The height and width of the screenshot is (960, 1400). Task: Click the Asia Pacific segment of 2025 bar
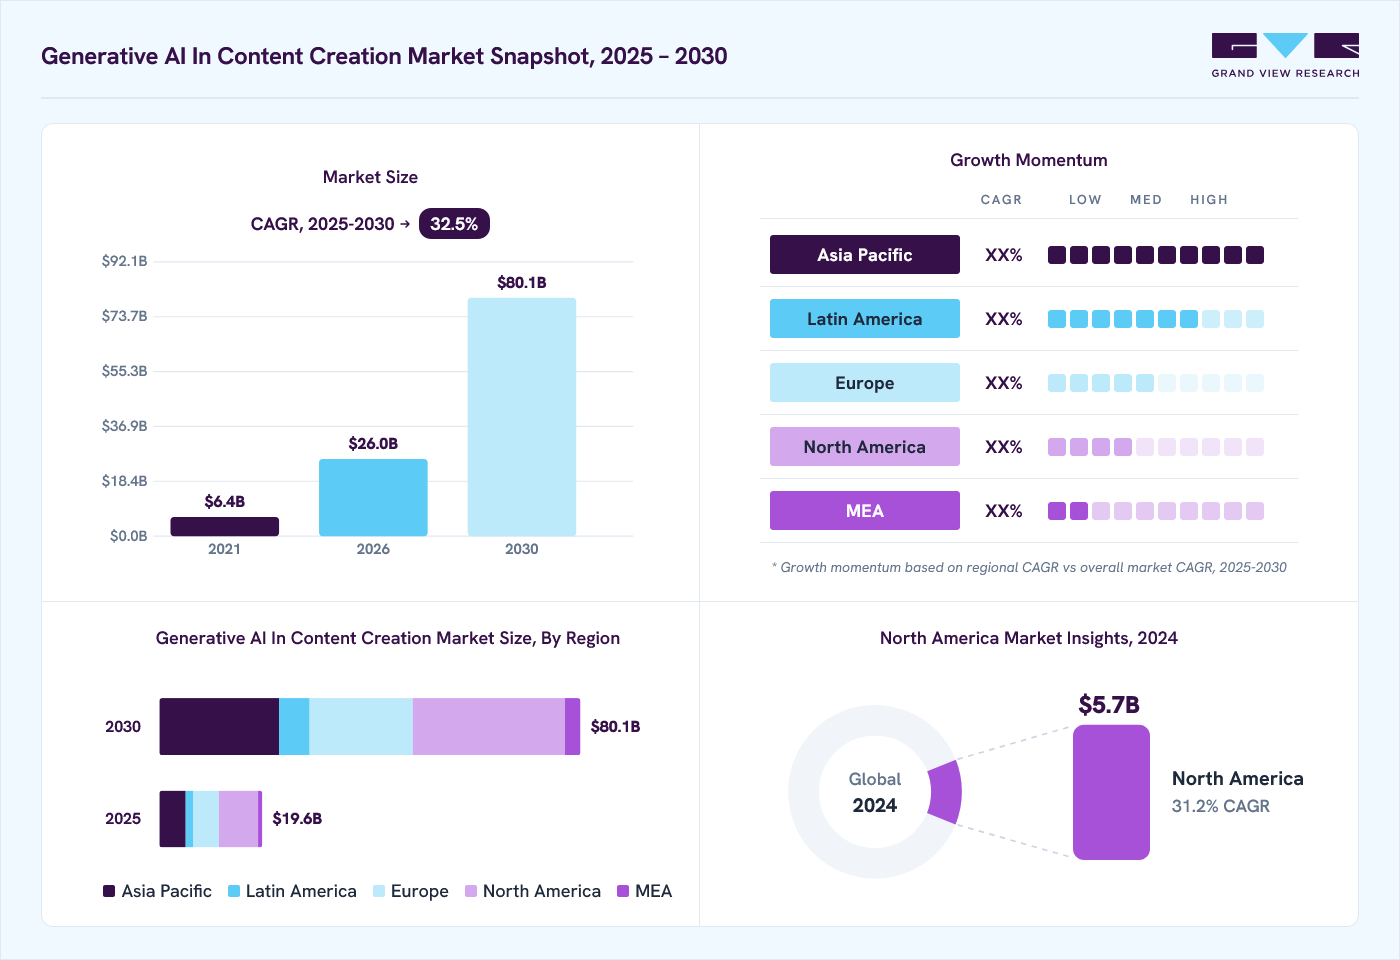pyautogui.click(x=173, y=819)
